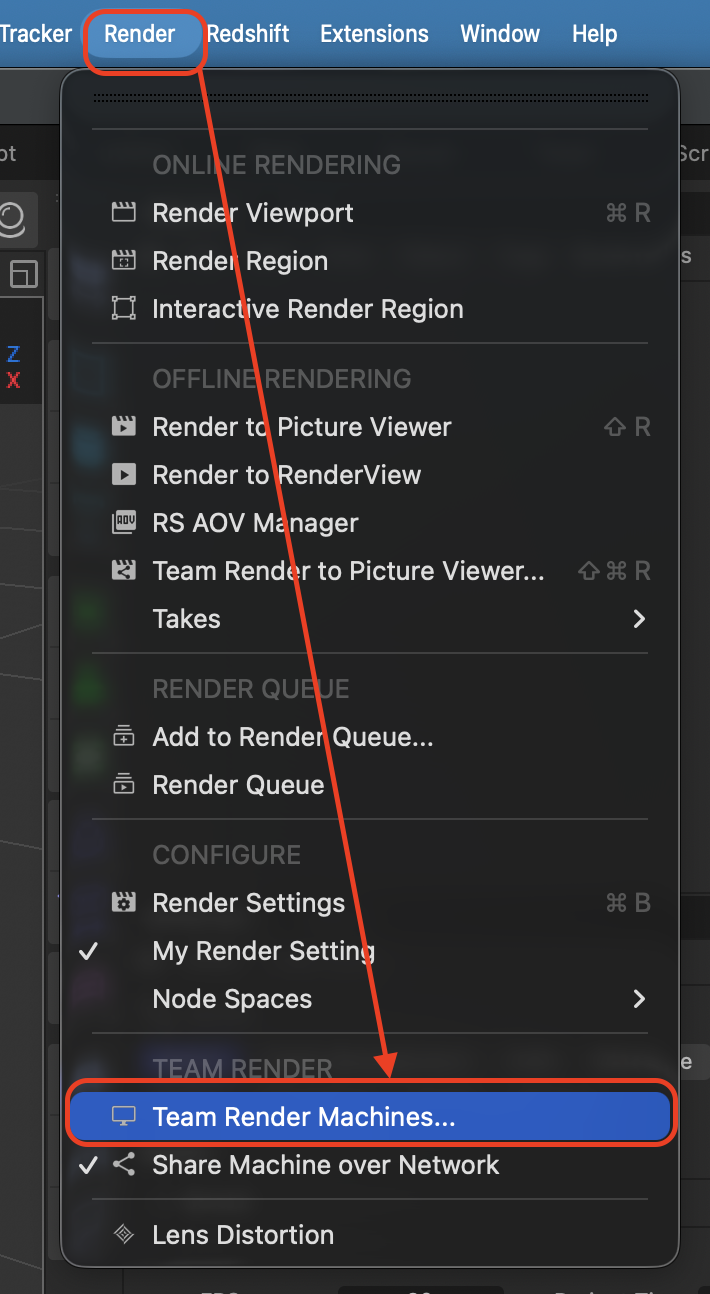Image resolution: width=710 pixels, height=1294 pixels.
Task: Open the Redshift menu
Action: pos(247,33)
